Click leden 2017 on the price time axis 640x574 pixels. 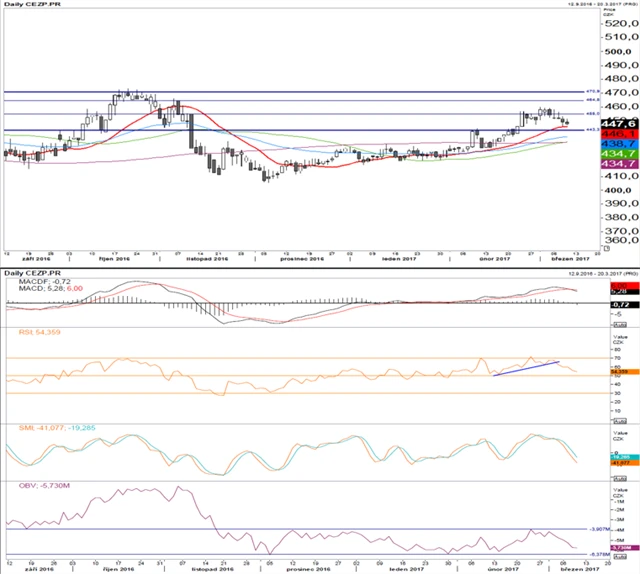[397, 258]
